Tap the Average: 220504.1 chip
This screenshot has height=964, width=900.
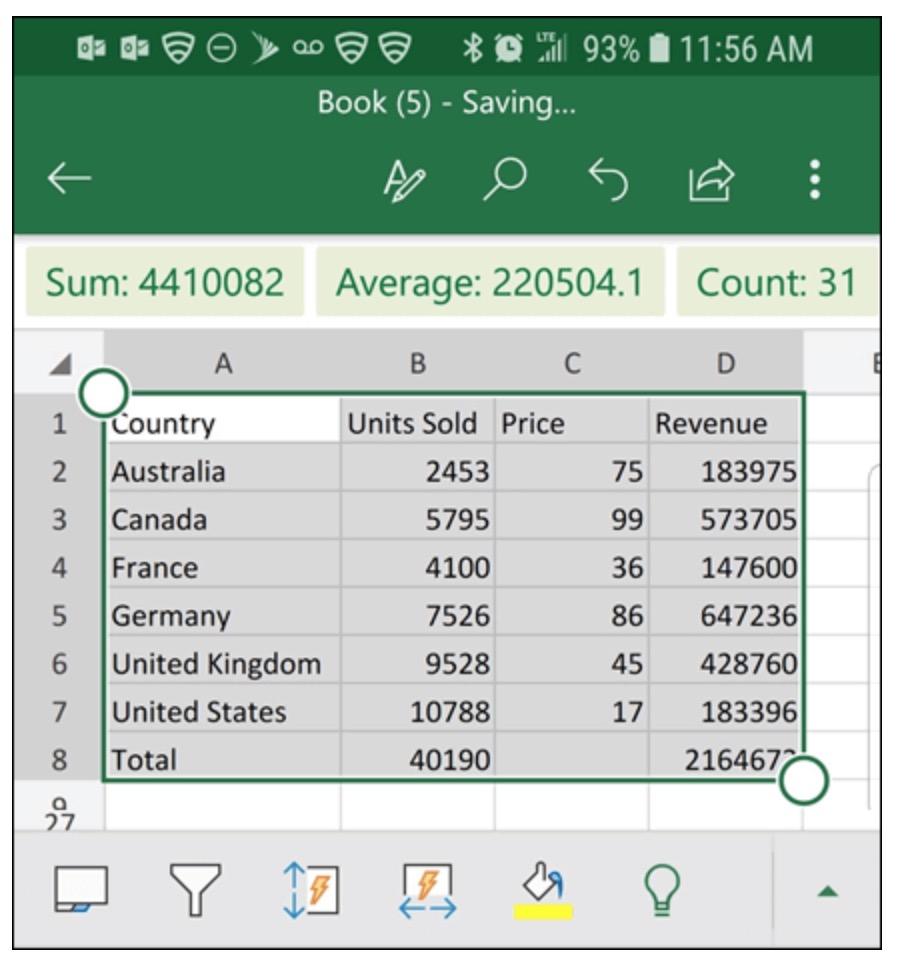(489, 283)
